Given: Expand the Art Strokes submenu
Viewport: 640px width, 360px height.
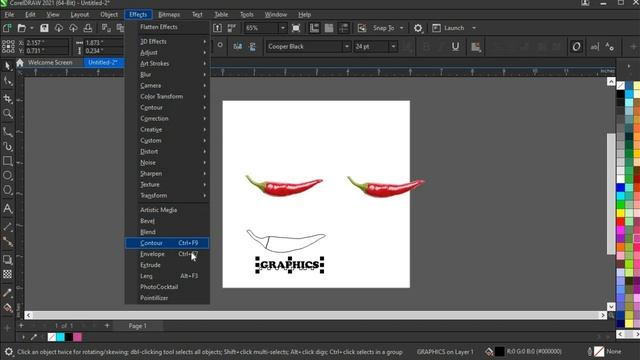Looking at the screenshot, I should click(x=167, y=63).
